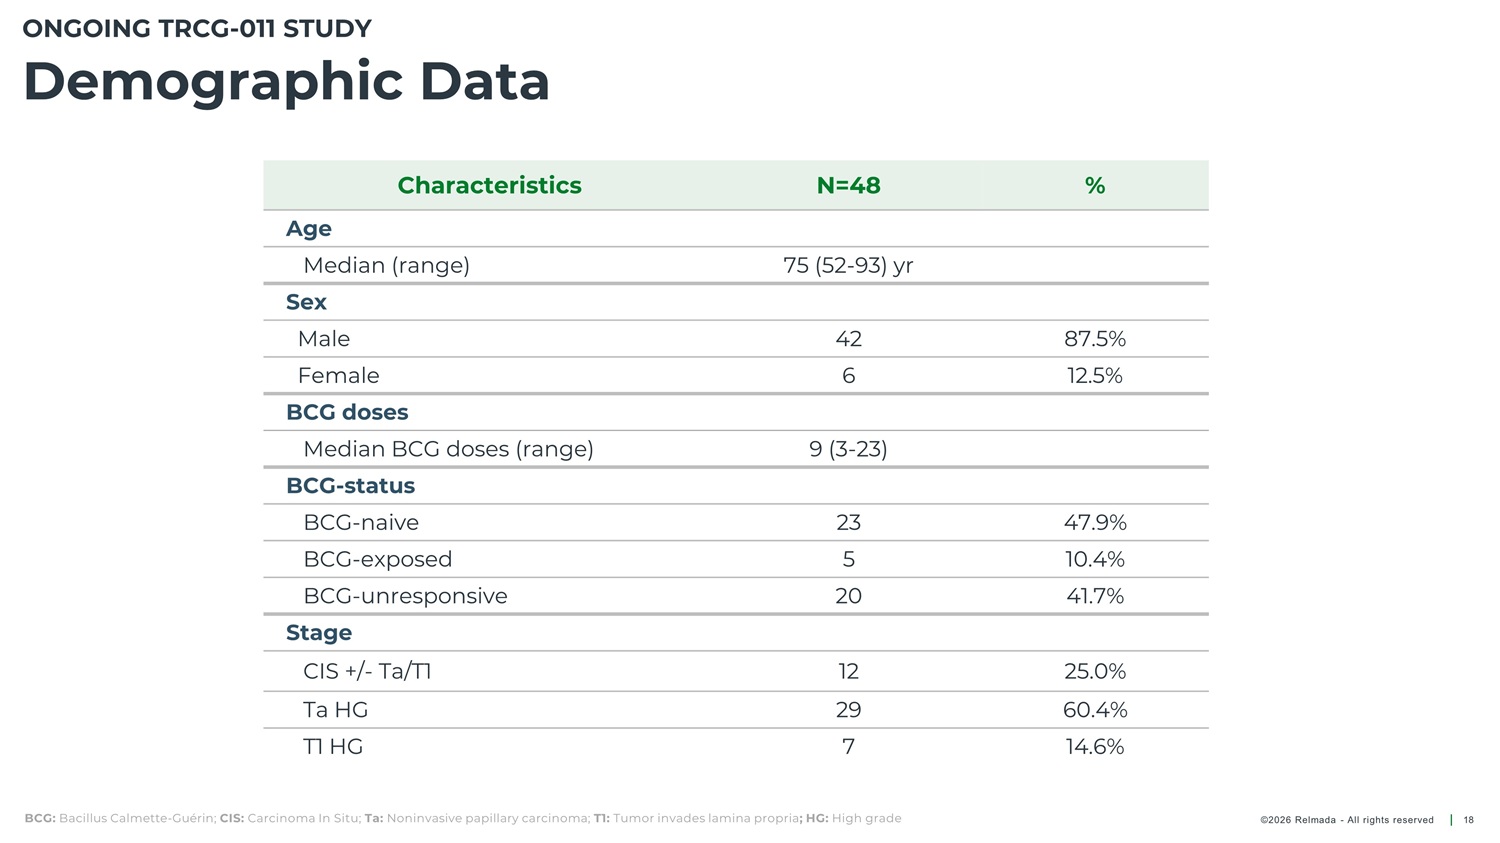Screen dimensions: 1500x843
Task: Select the 'CIS +/- Ta/T1' row label
Action: (x=367, y=671)
